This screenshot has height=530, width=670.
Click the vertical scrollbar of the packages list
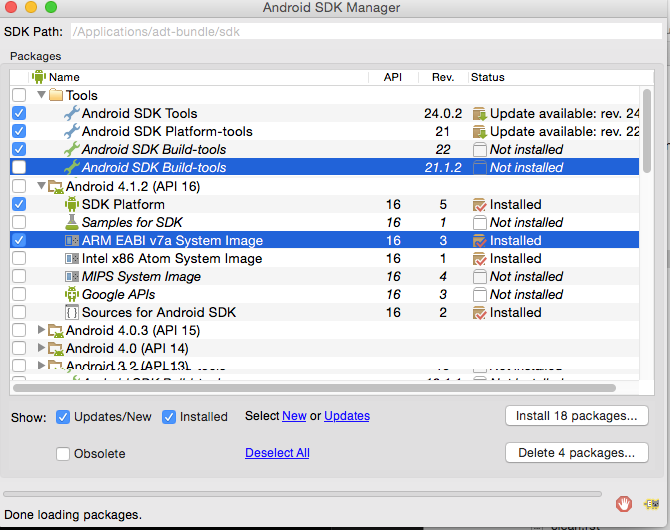click(x=647, y=131)
